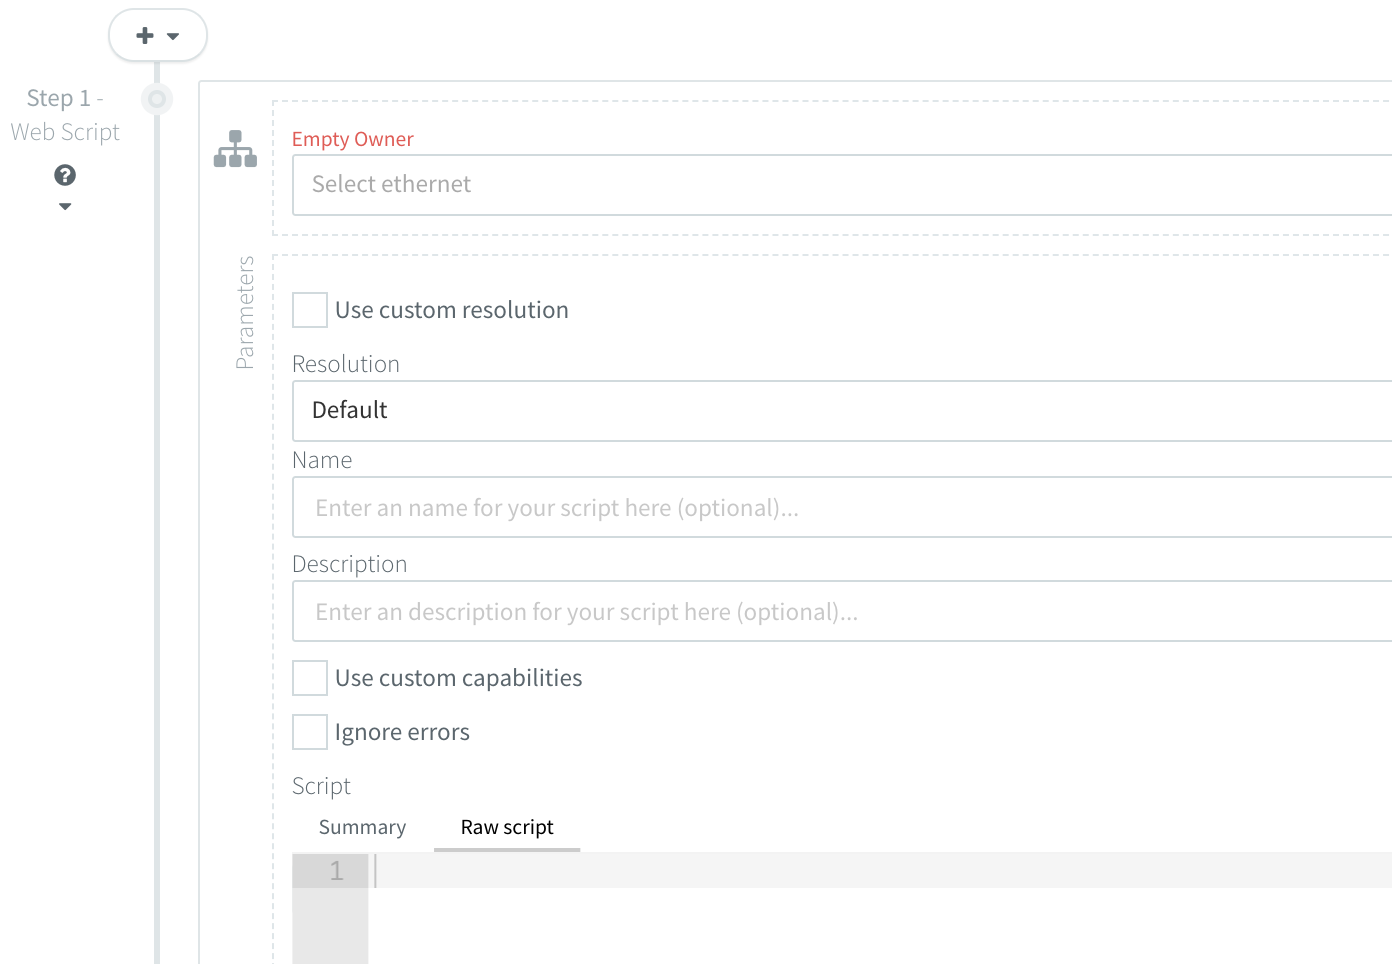Viewport: 1392px width, 964px height.
Task: Enable Use custom capabilities checkbox
Action: [x=310, y=678]
